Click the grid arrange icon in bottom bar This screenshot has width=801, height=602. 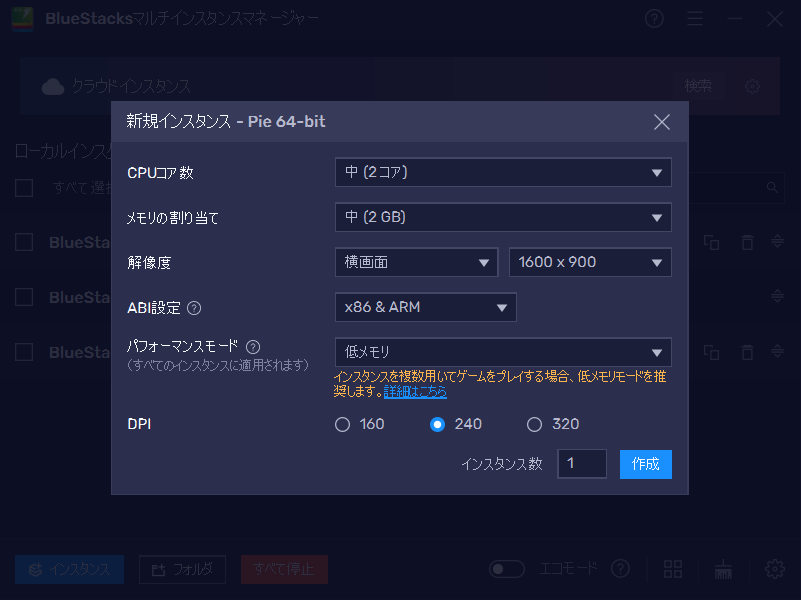[673, 569]
